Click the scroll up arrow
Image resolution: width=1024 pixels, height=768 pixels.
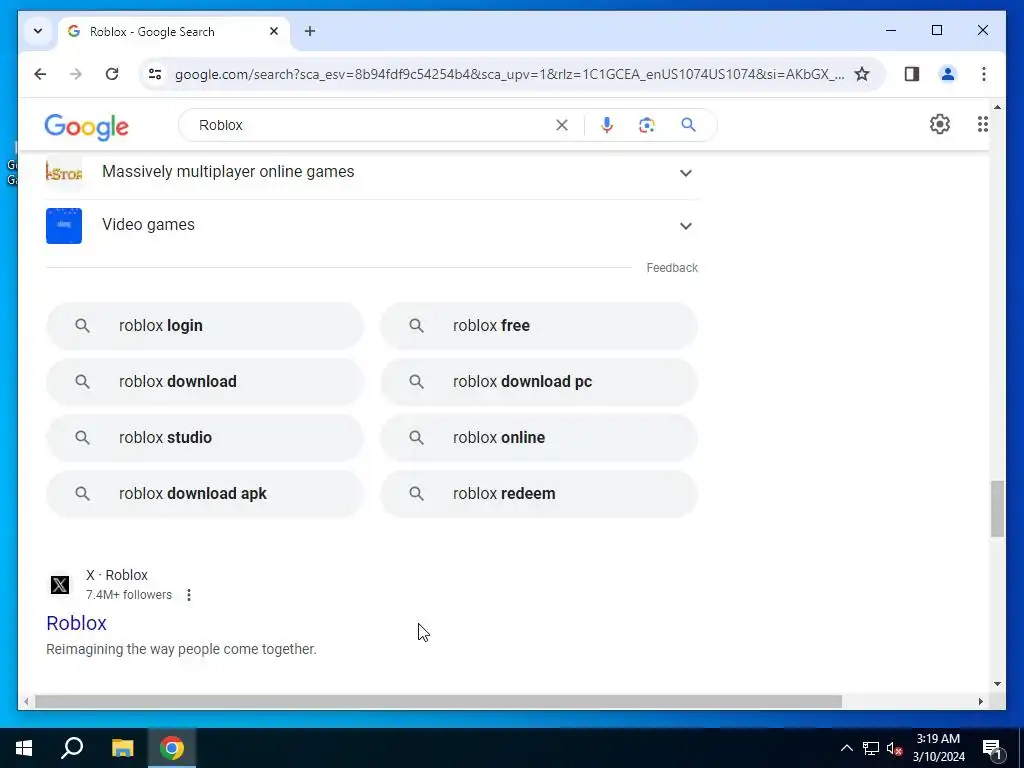(997, 106)
